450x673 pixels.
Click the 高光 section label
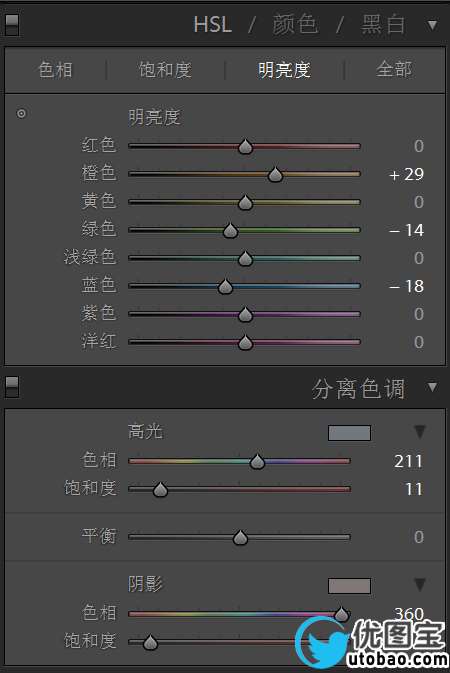[x=145, y=431]
